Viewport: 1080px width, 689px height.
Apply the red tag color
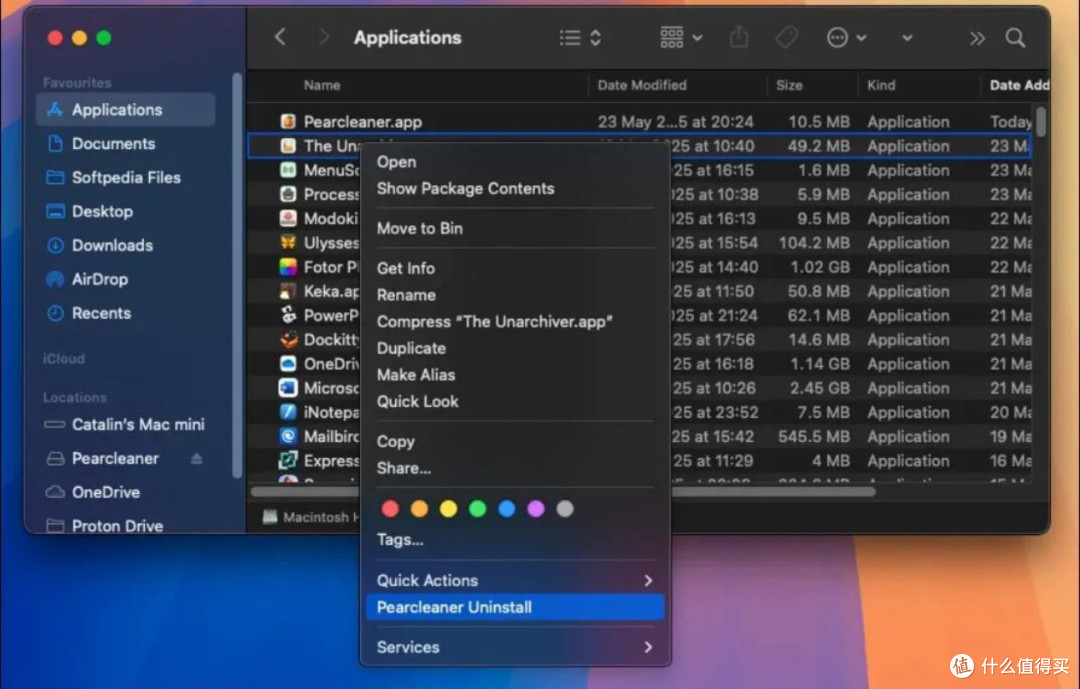(x=390, y=508)
